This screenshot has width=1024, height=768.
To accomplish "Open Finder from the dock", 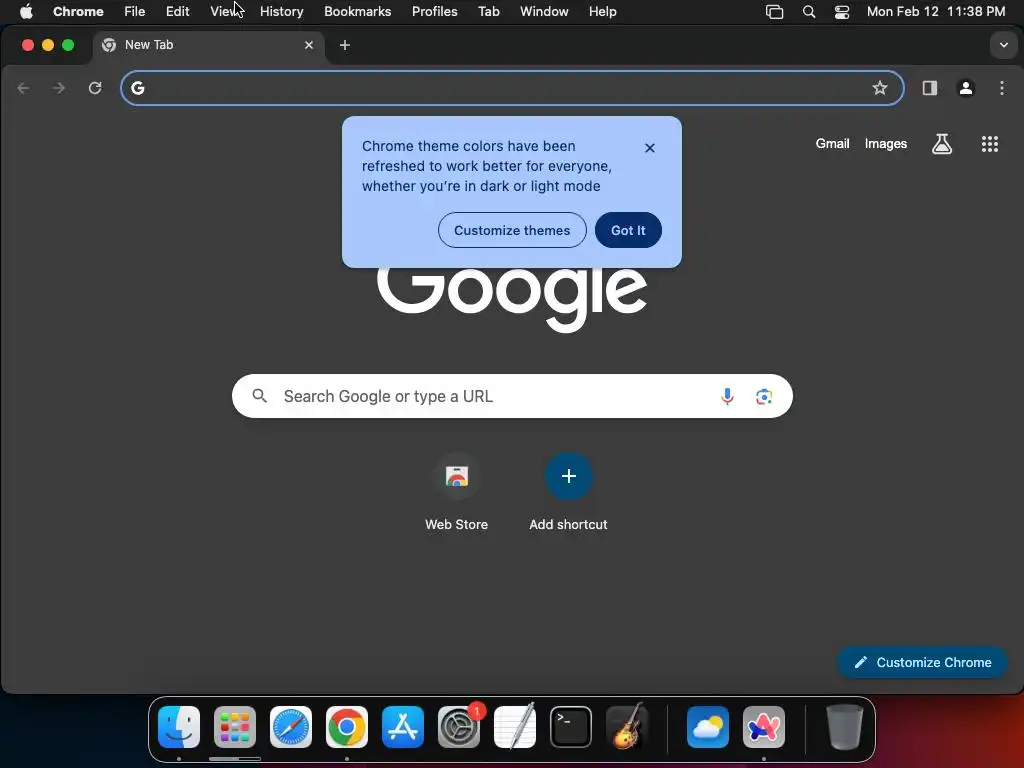I will [x=179, y=727].
